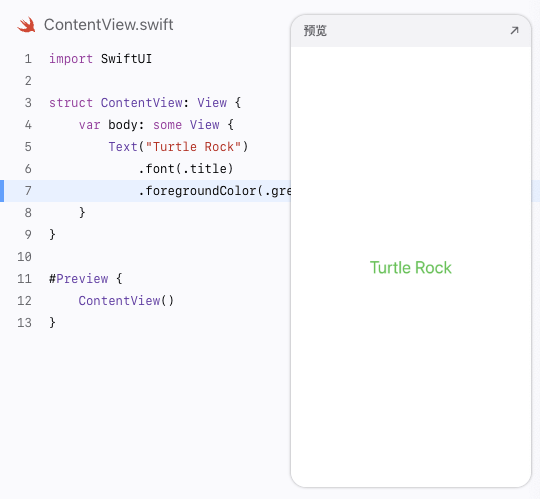Click line number 11 in gutter
The width and height of the screenshot is (540, 499).
(x=24, y=279)
